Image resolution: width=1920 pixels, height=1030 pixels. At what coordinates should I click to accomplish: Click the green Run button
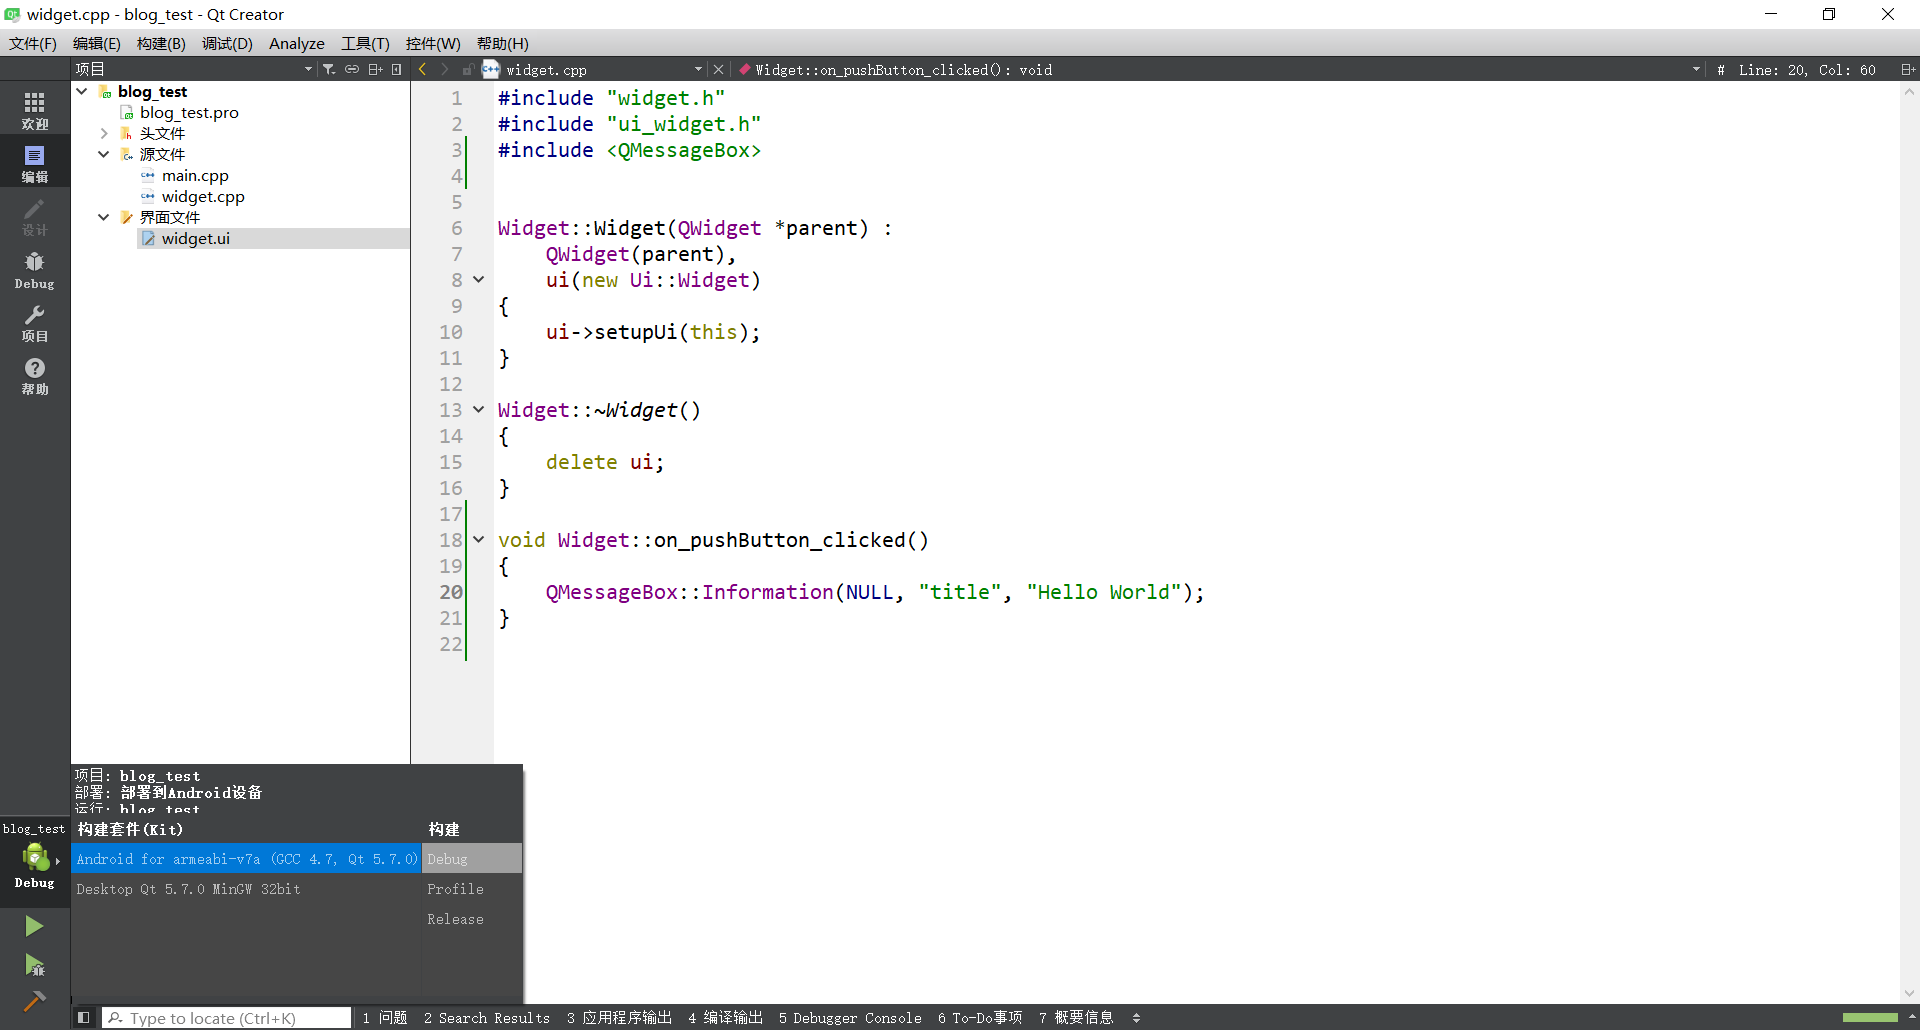(x=34, y=926)
